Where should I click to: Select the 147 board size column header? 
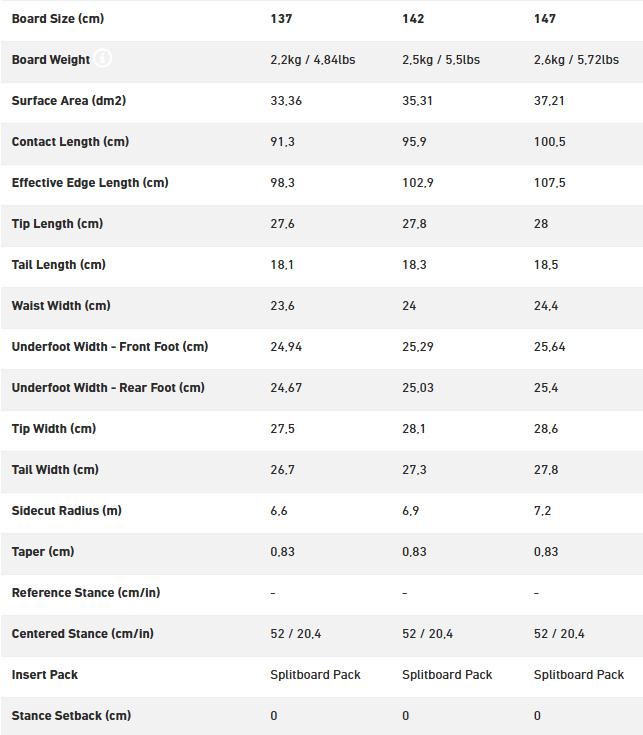[x=545, y=19]
